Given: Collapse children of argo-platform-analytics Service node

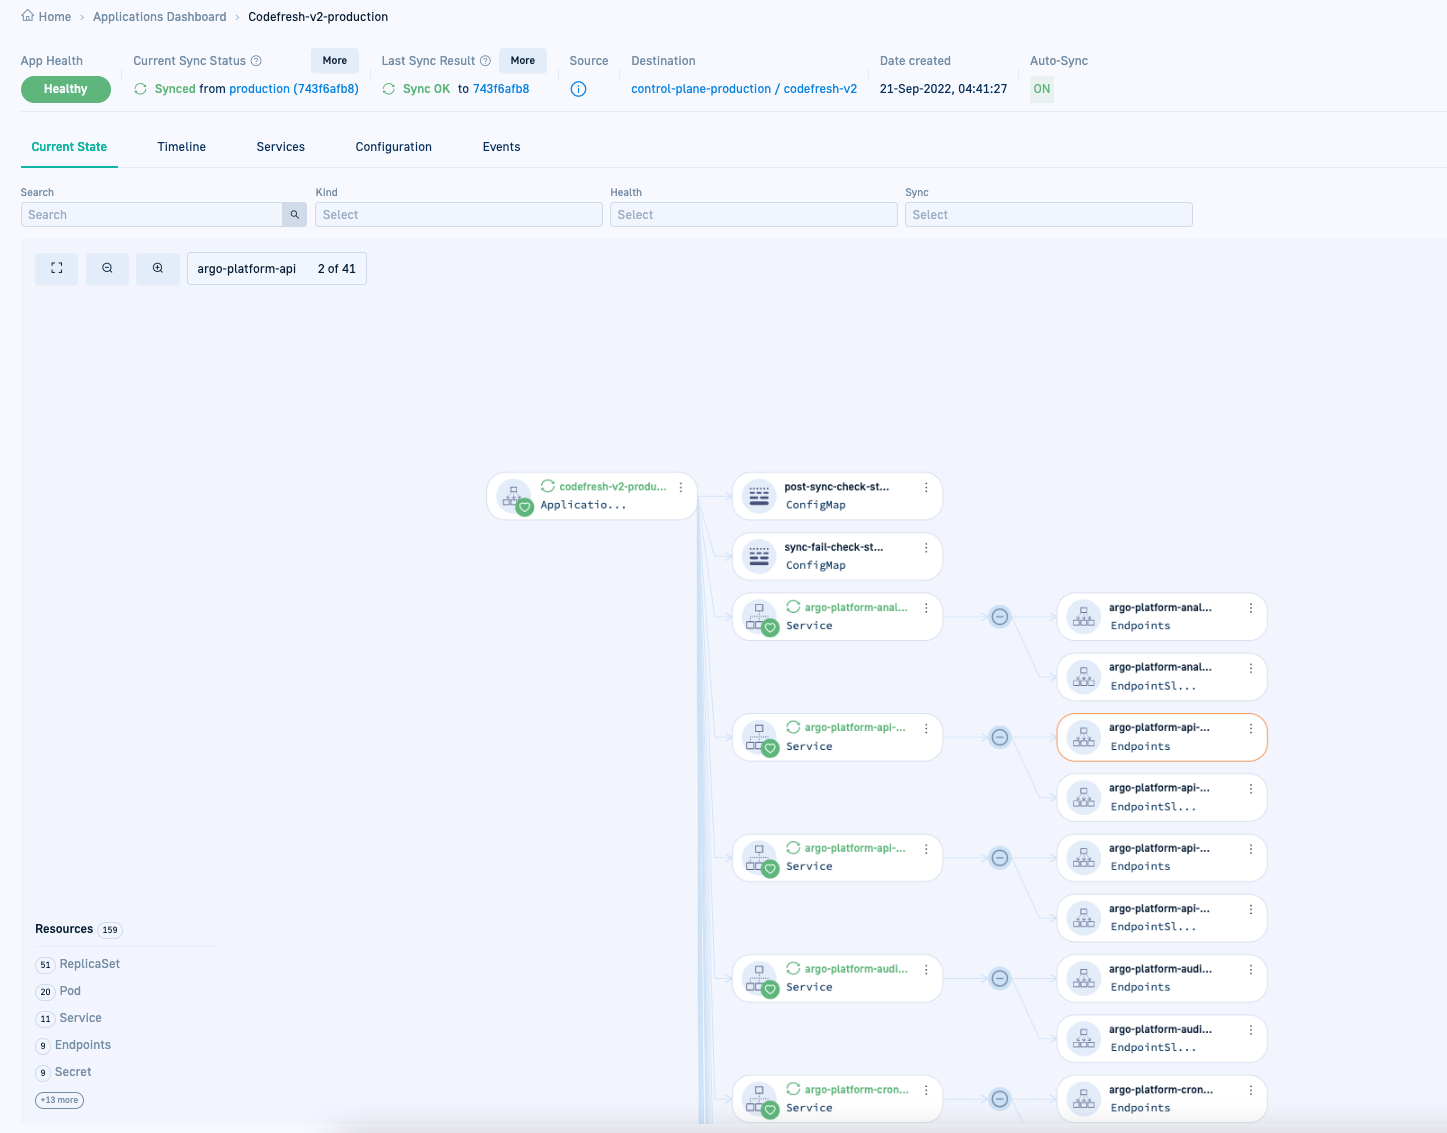Looking at the screenshot, I should pos(999,617).
